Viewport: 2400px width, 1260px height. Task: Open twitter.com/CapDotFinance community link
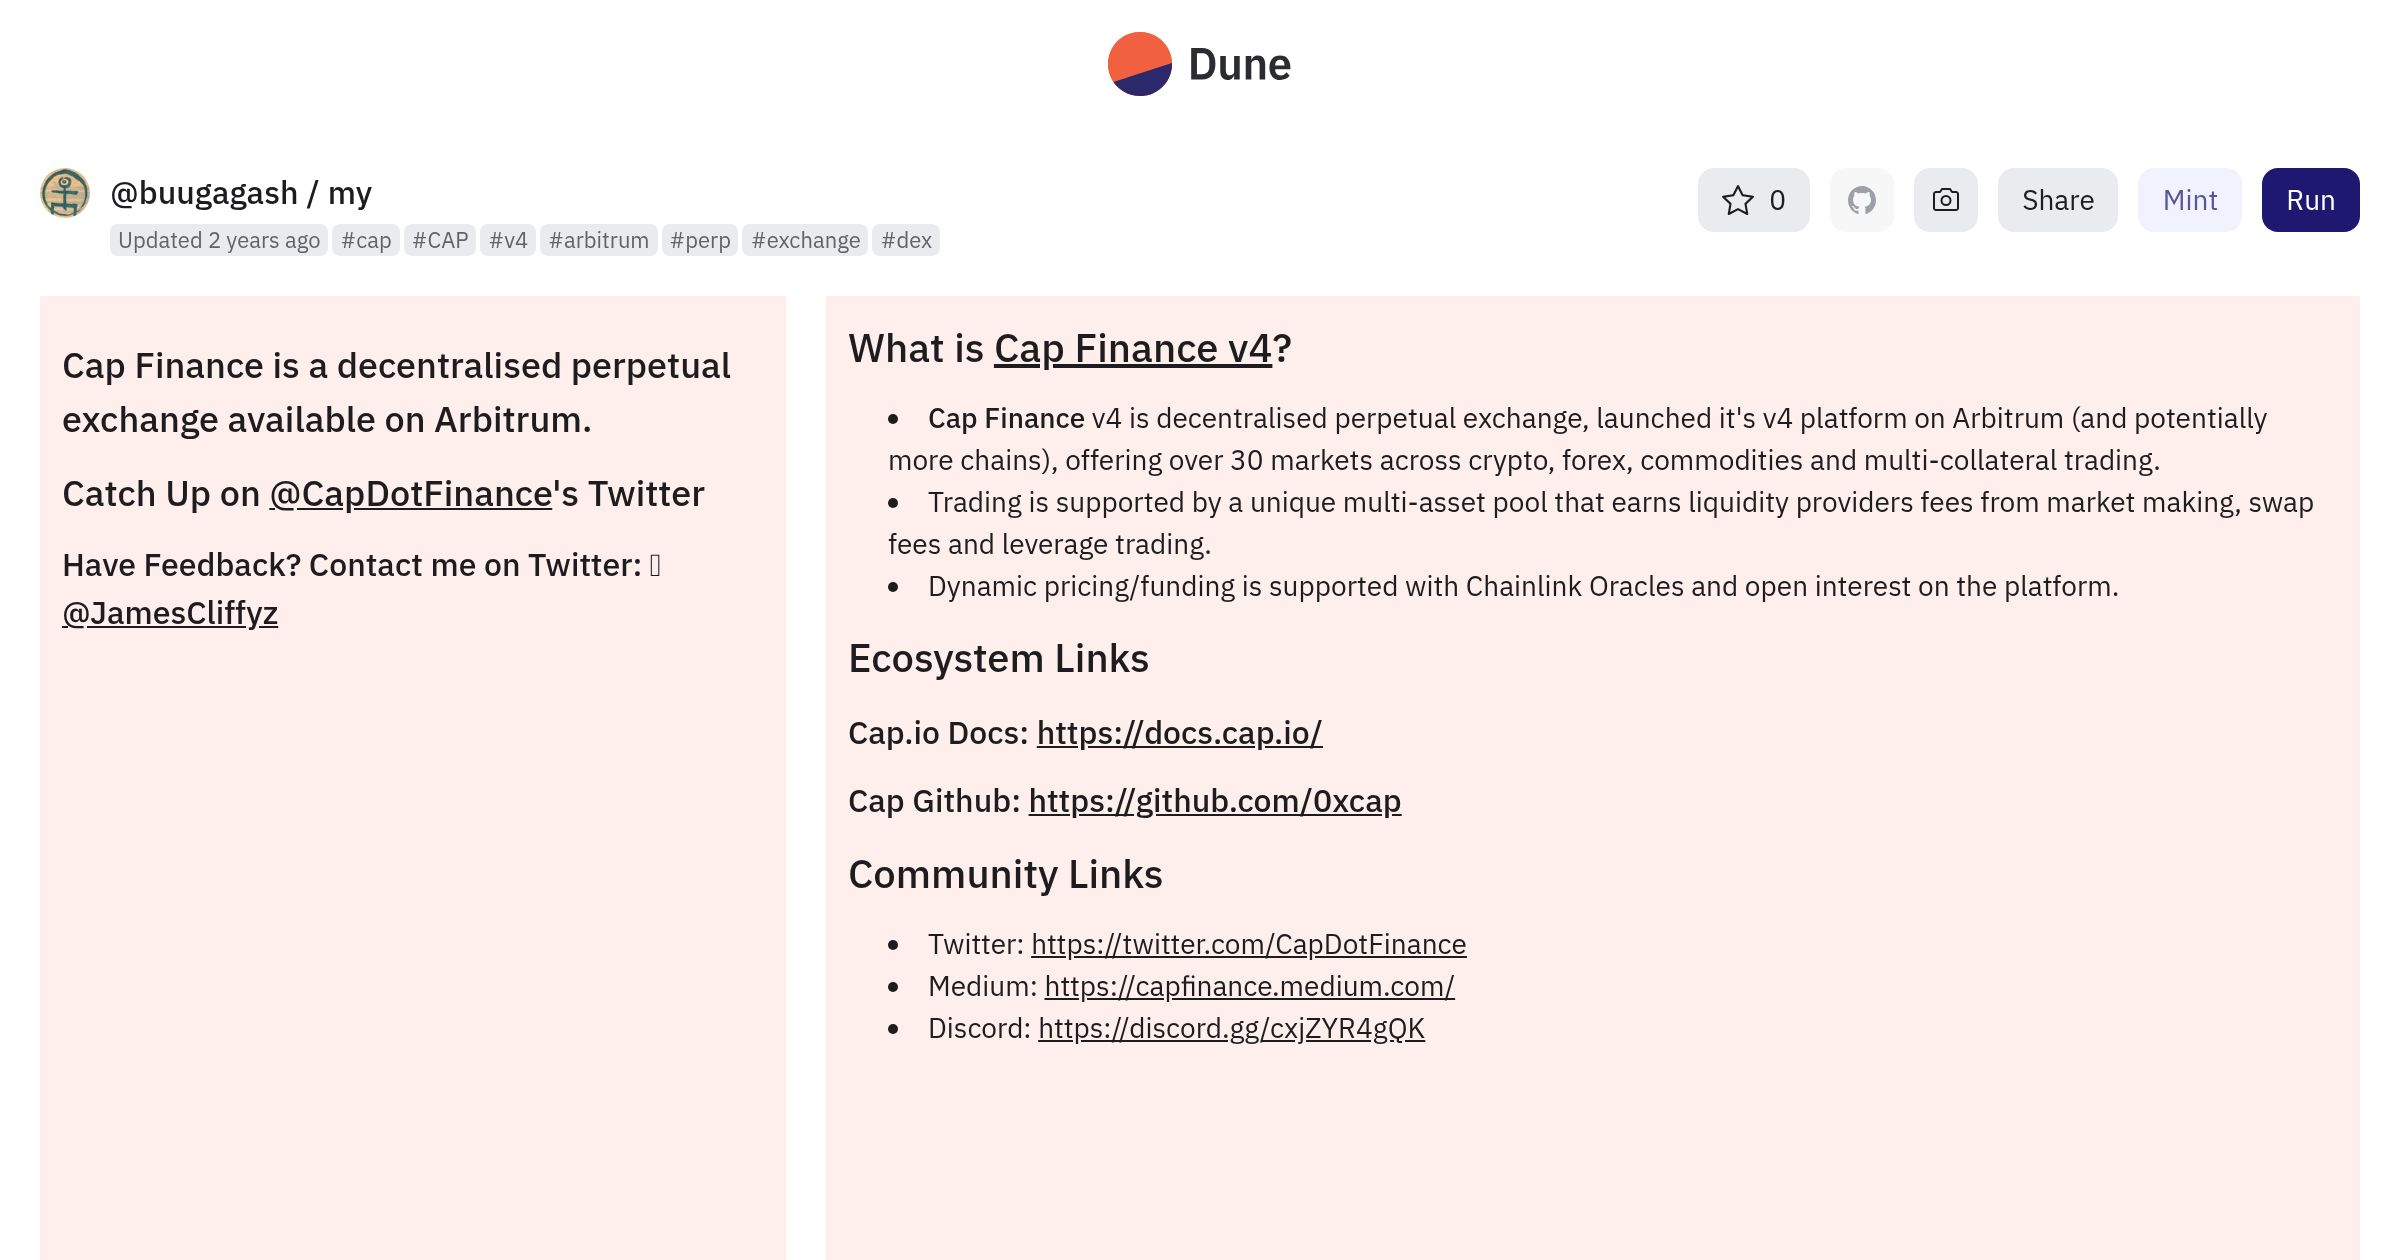point(1249,944)
